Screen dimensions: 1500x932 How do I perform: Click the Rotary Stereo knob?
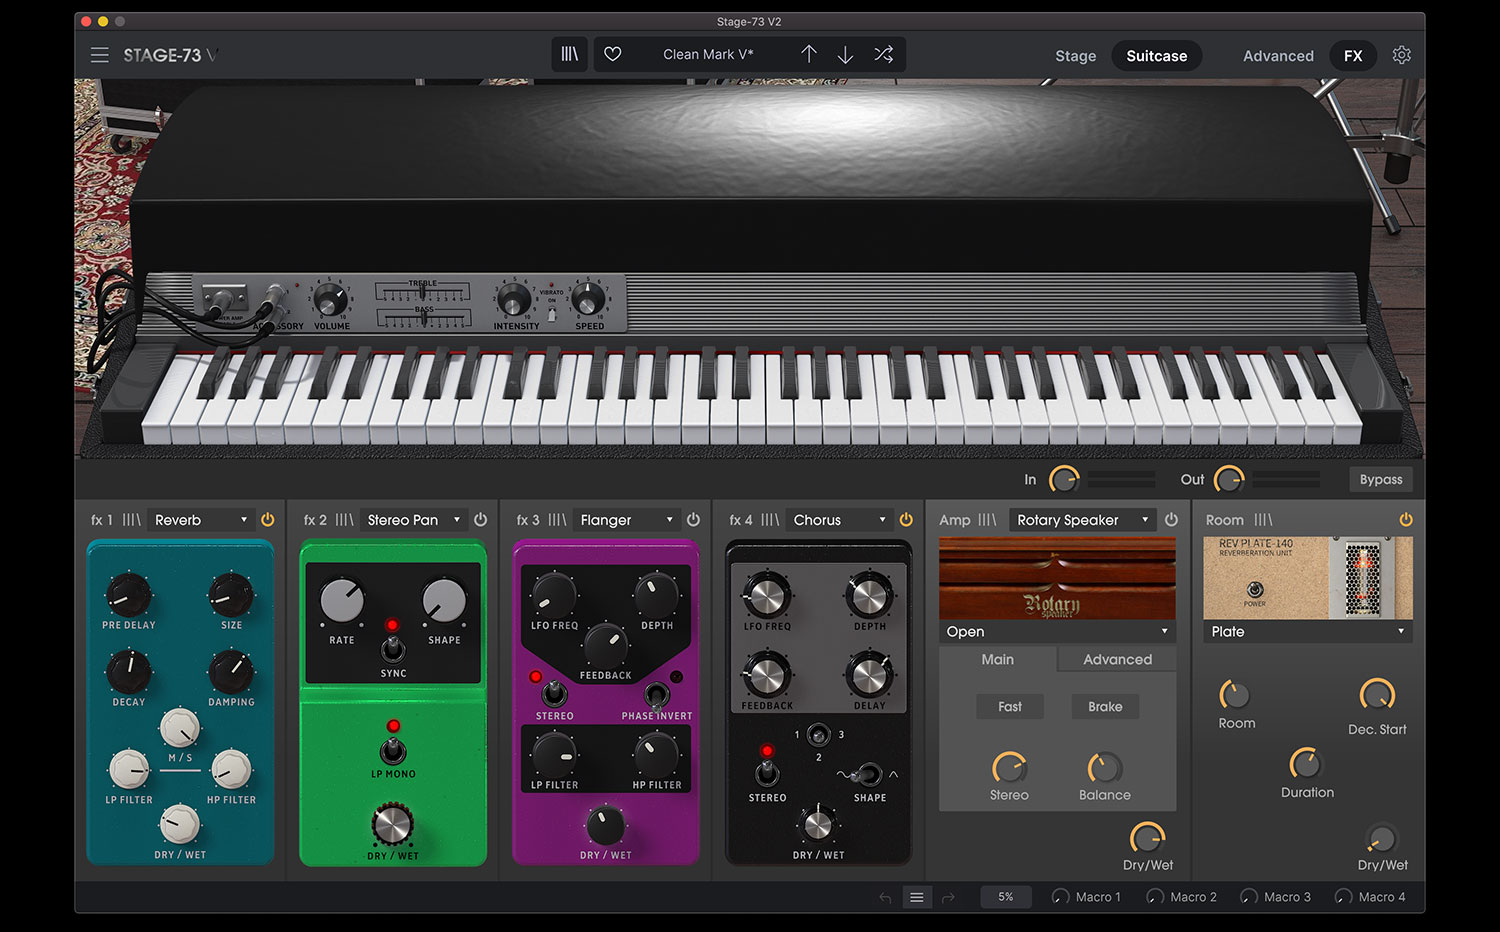(x=1009, y=768)
